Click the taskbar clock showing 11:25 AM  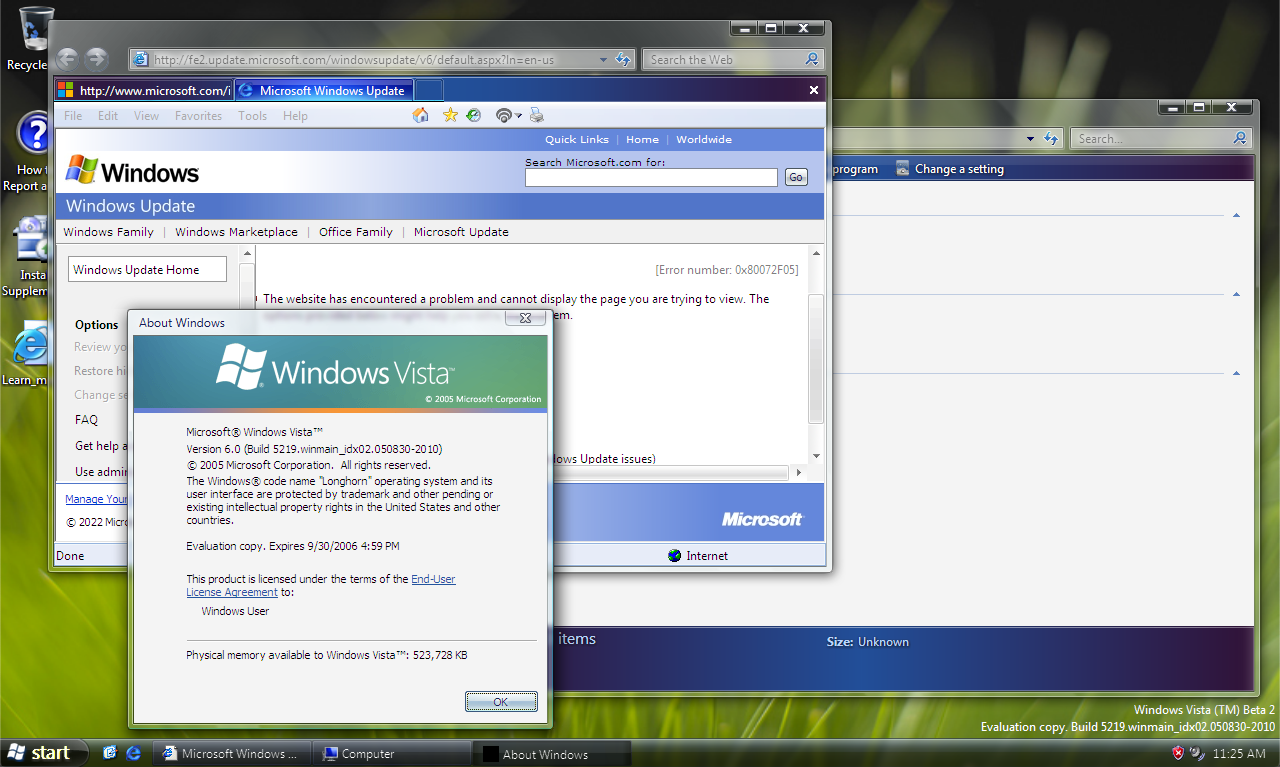(1239, 754)
